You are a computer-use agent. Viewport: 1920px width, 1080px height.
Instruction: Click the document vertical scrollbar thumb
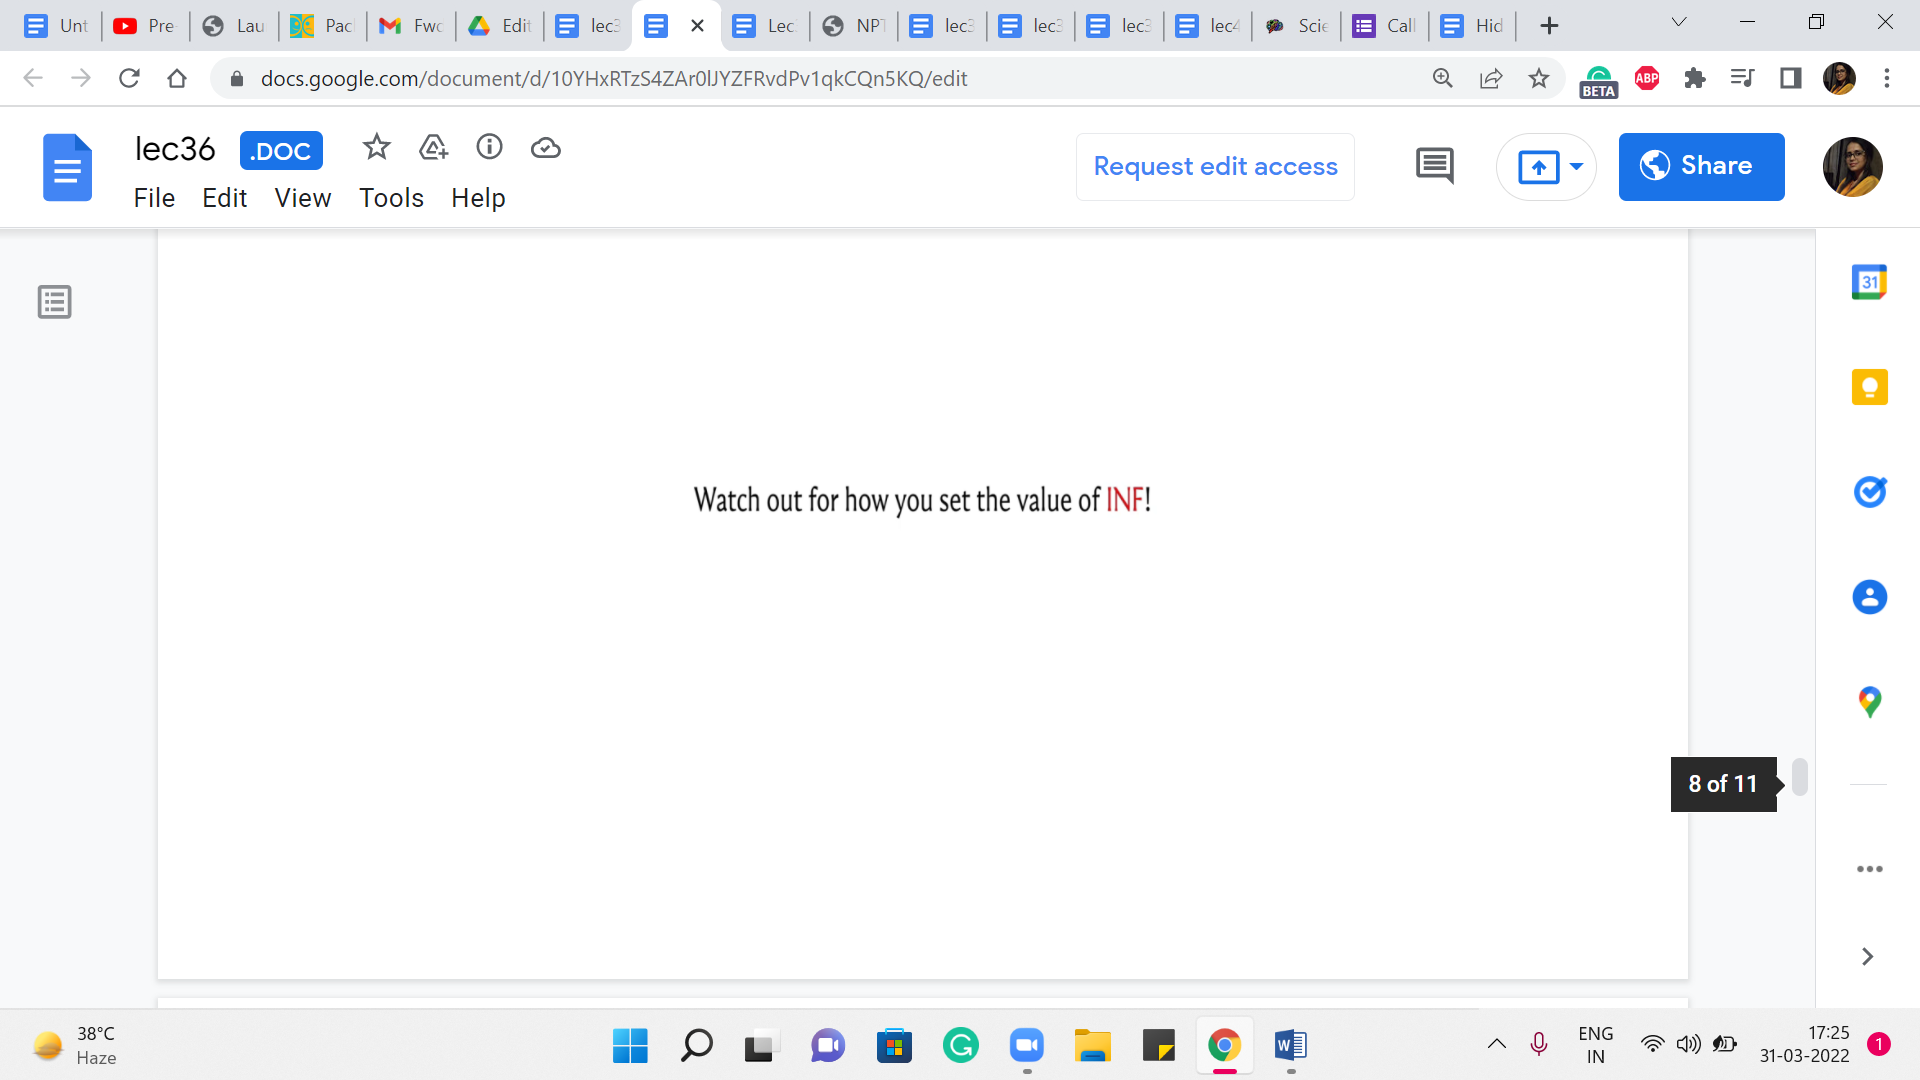(1800, 777)
